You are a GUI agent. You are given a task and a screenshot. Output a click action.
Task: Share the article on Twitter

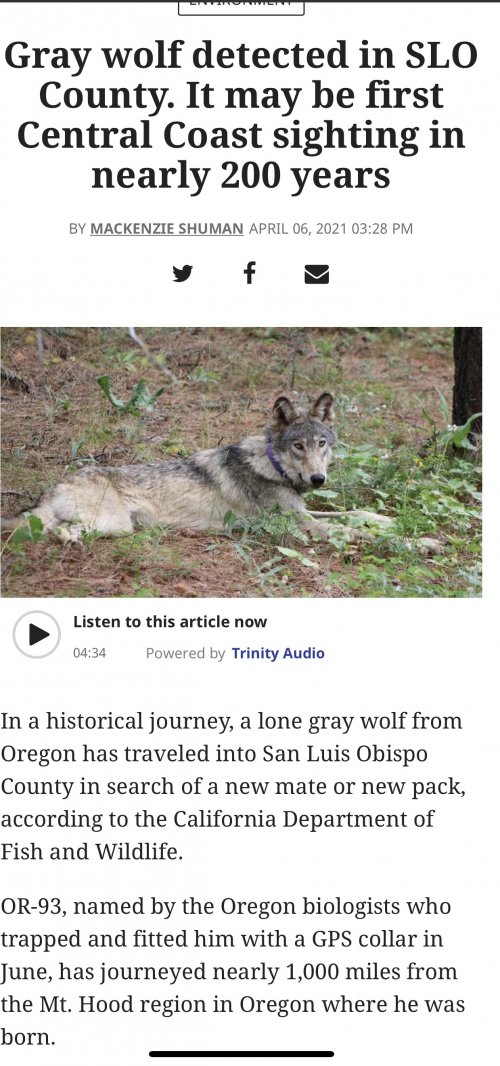point(182,274)
